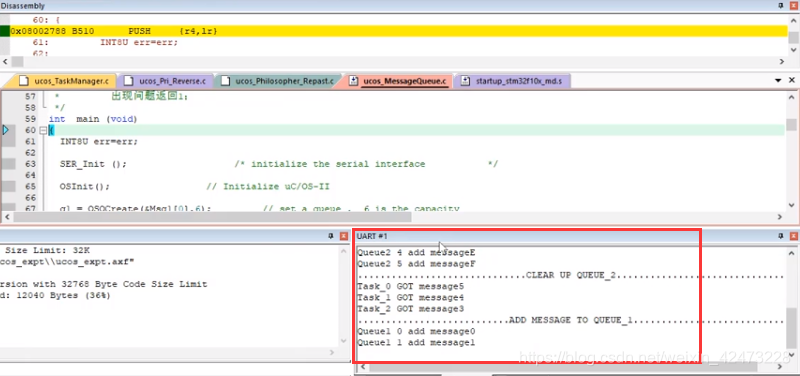
Task: Click the code editor vertical scrollbar thumb
Action: click(791, 124)
